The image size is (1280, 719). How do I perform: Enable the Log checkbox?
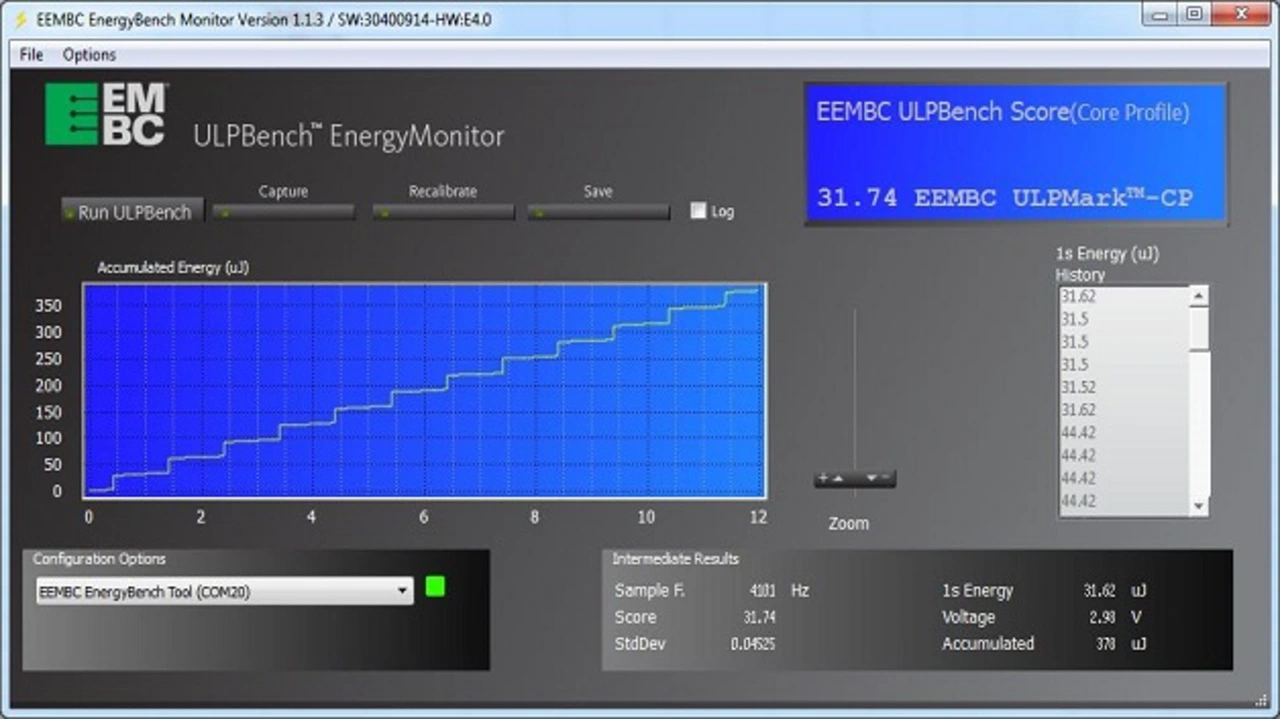[x=698, y=211]
